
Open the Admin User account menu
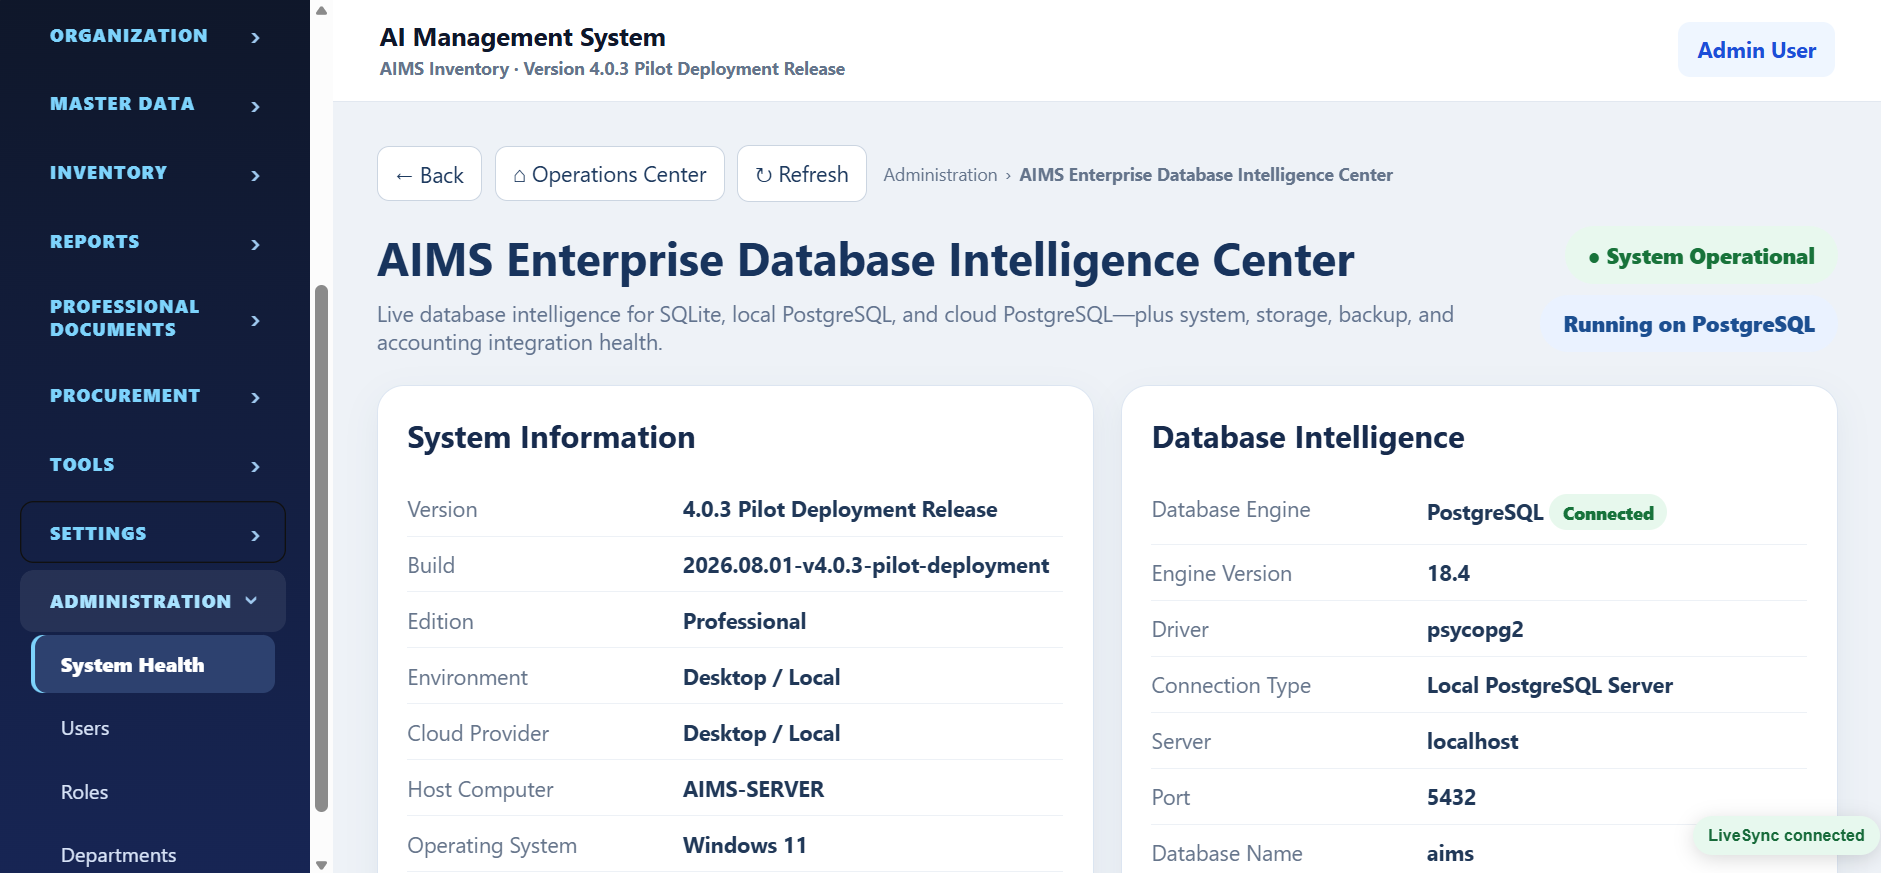point(1756,50)
